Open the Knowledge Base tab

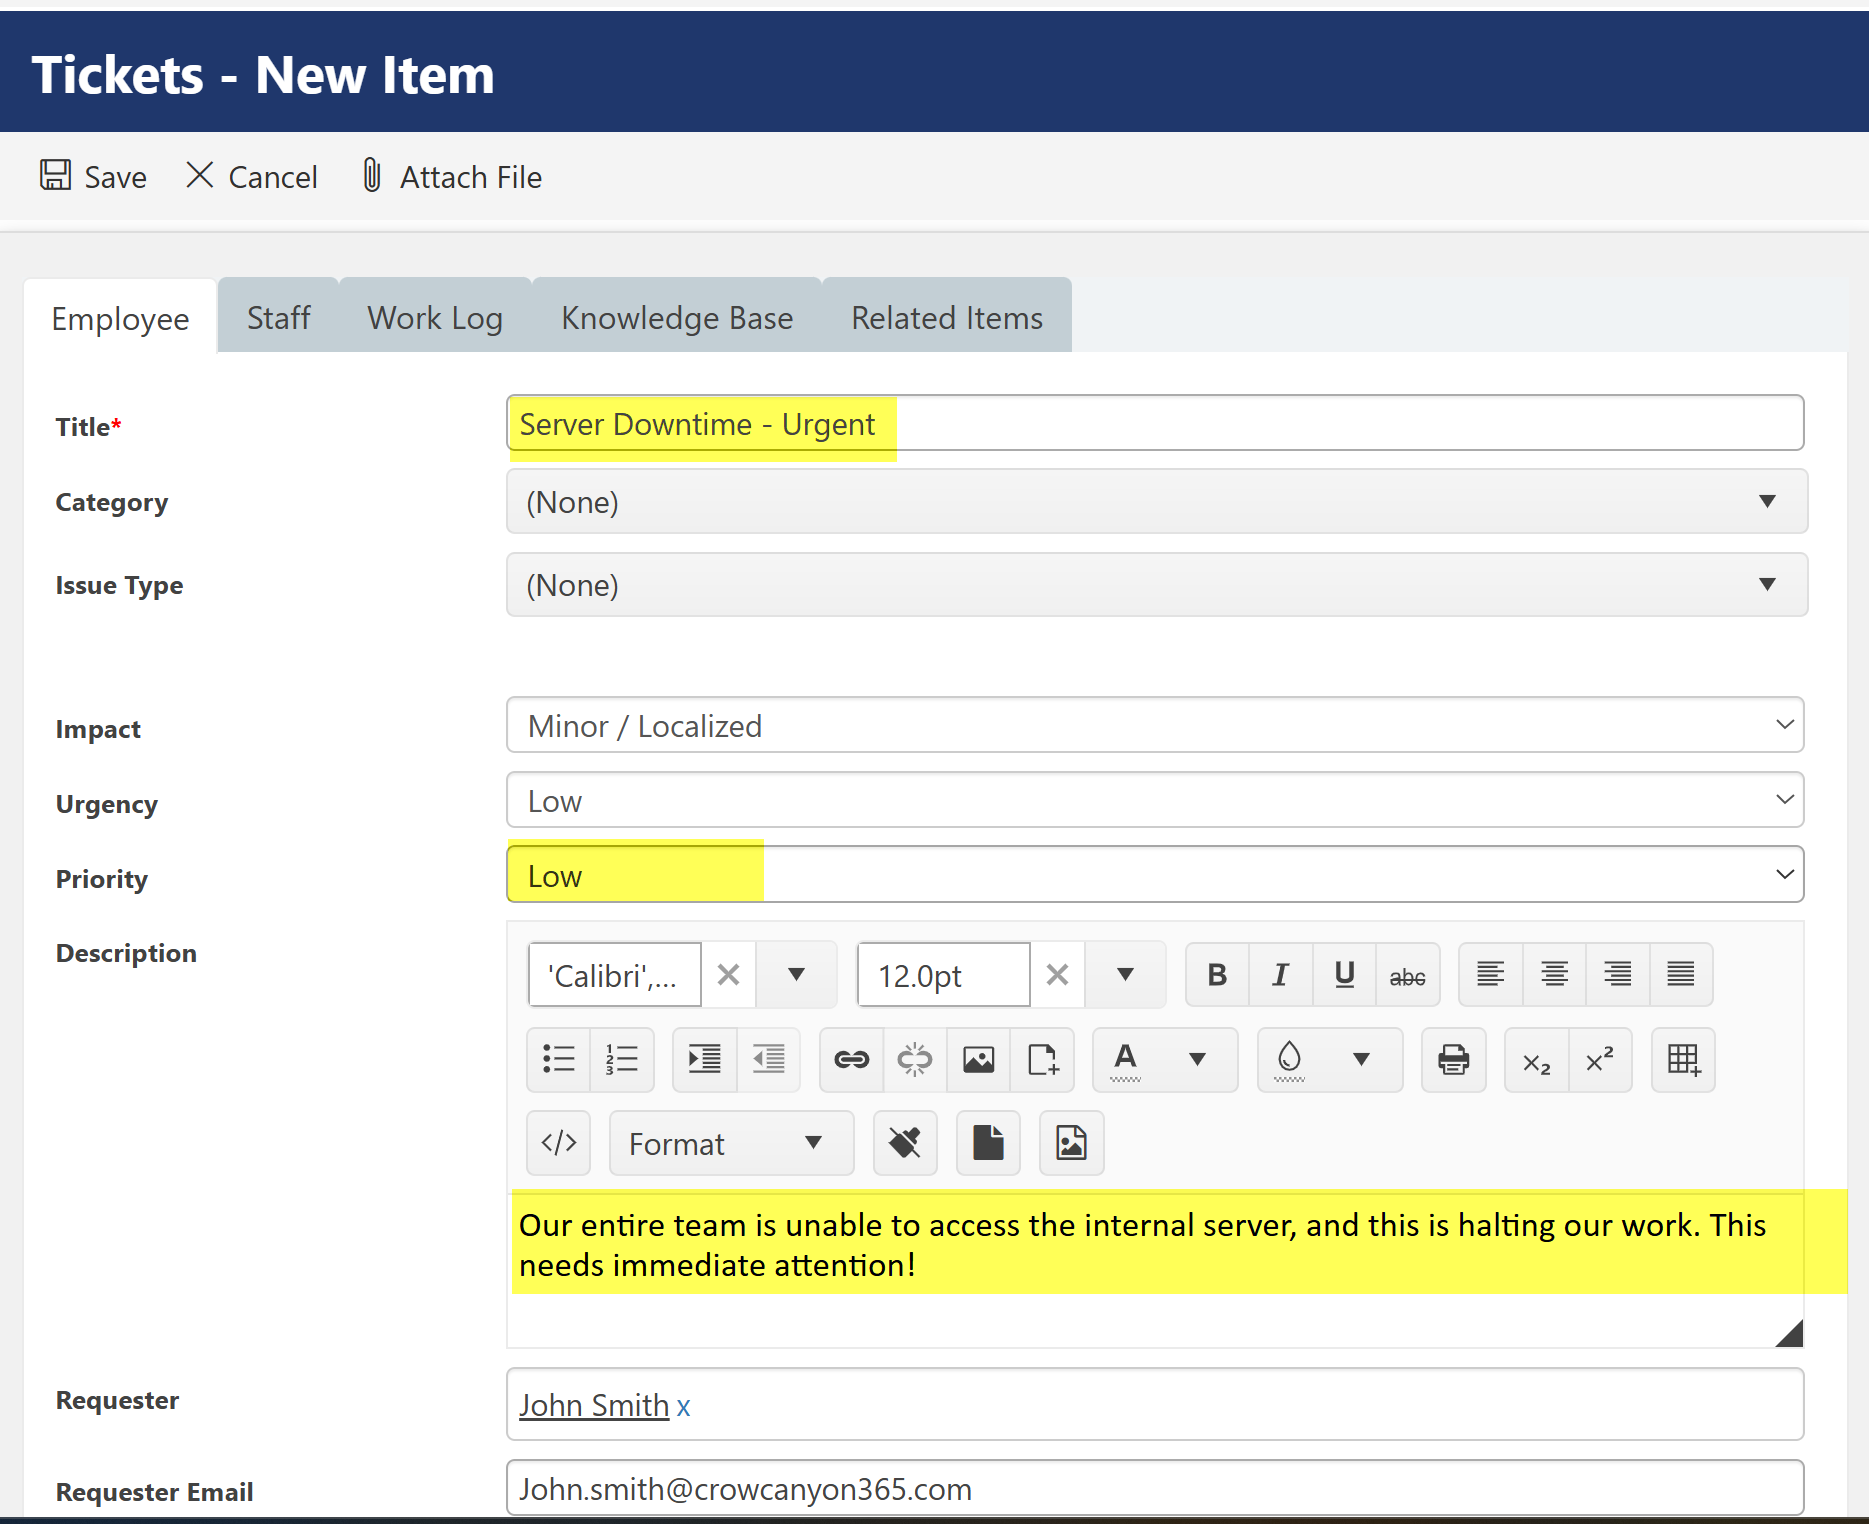click(x=677, y=318)
